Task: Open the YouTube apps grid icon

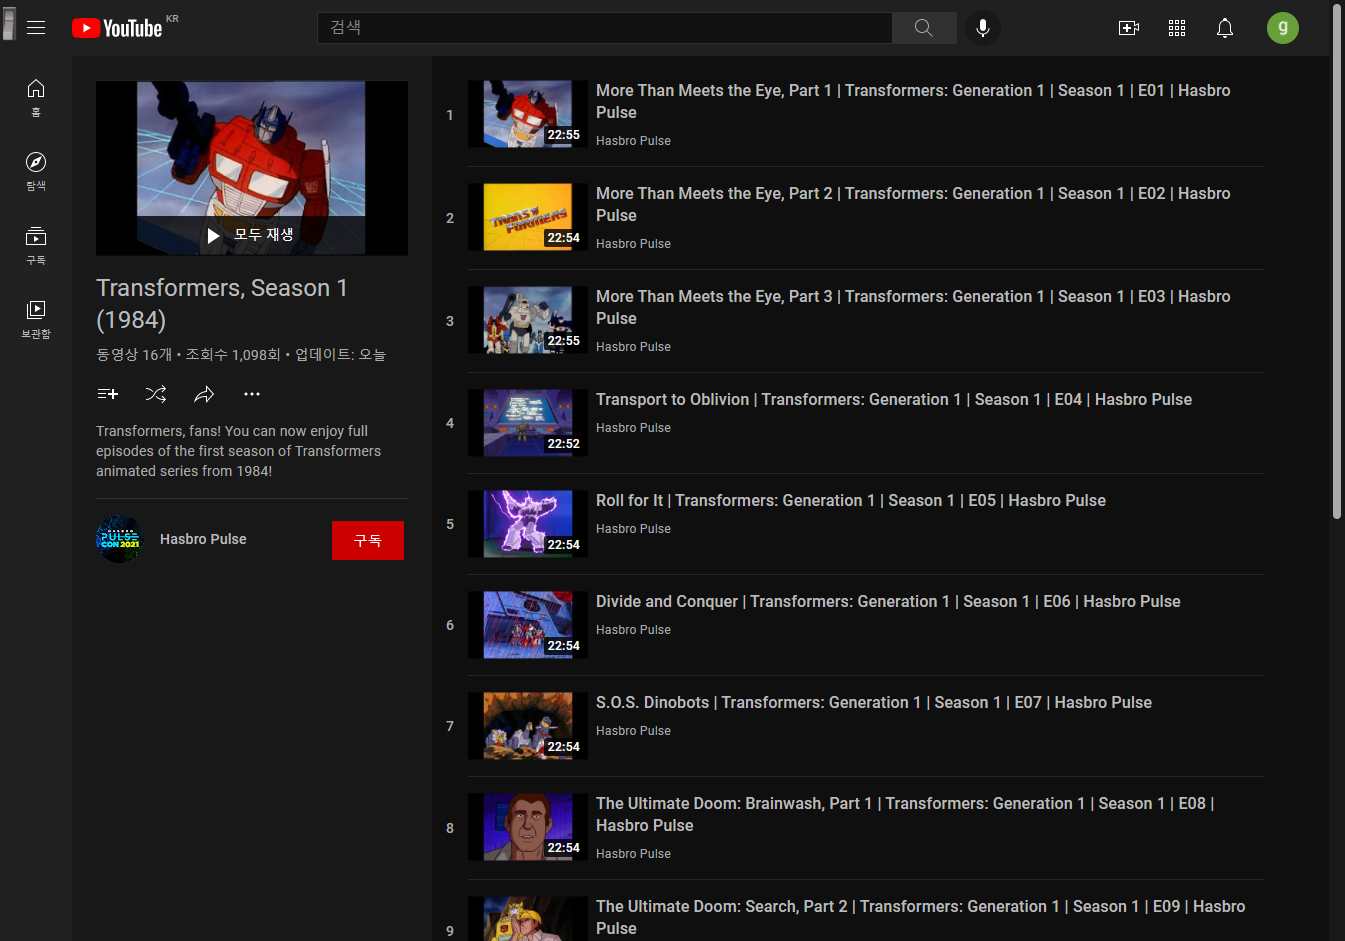Action: (1177, 28)
